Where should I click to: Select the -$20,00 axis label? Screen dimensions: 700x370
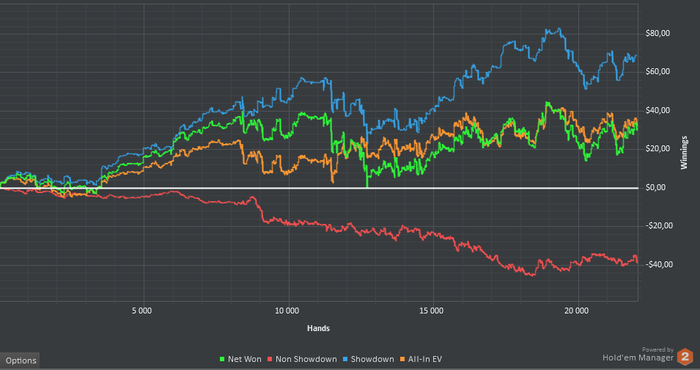click(659, 226)
